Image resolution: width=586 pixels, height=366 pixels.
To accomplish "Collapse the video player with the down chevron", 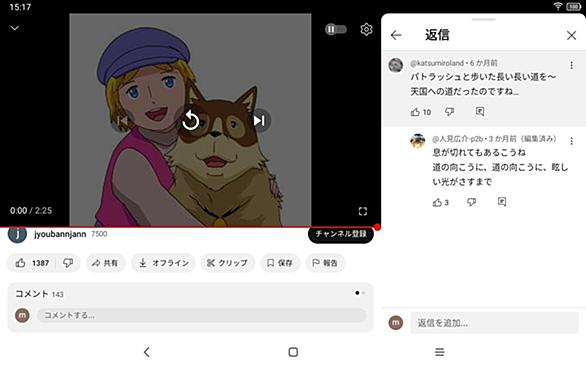I will [15, 28].
